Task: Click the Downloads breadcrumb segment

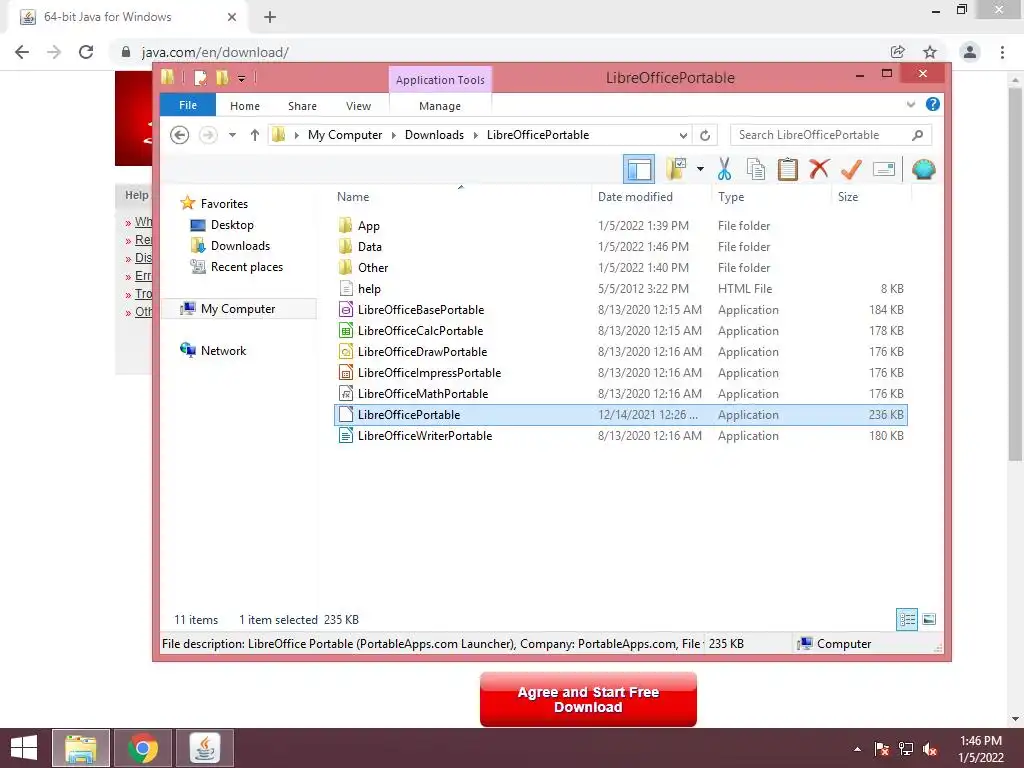Action: point(434,135)
